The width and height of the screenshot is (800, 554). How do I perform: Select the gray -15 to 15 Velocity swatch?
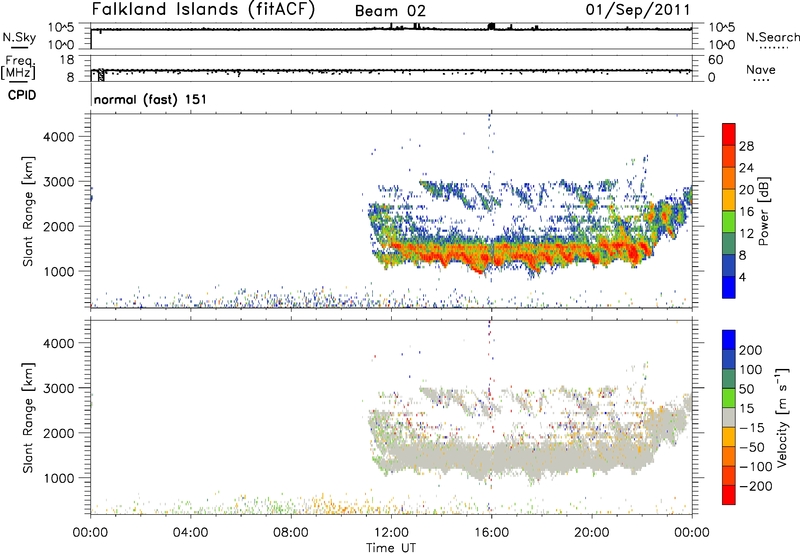tap(729, 417)
